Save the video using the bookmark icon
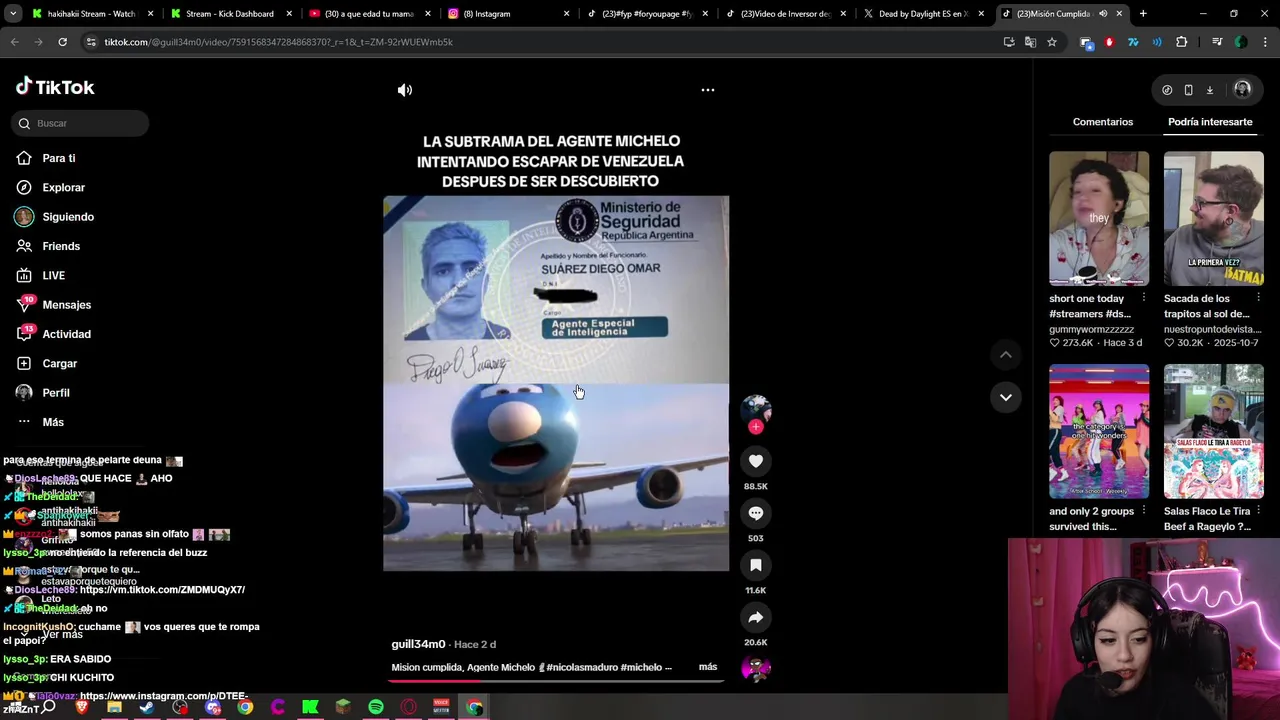 pos(756,565)
